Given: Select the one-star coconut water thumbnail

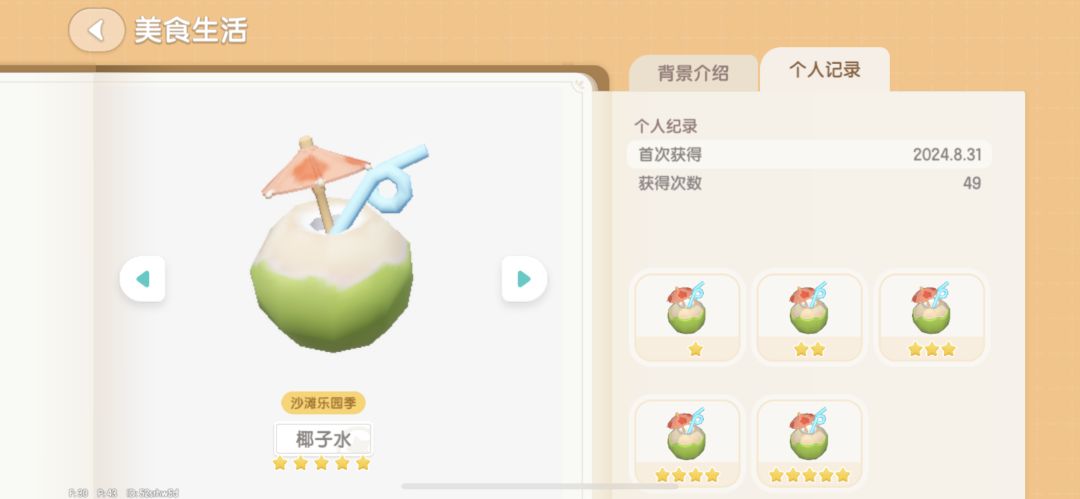Looking at the screenshot, I should (687, 318).
